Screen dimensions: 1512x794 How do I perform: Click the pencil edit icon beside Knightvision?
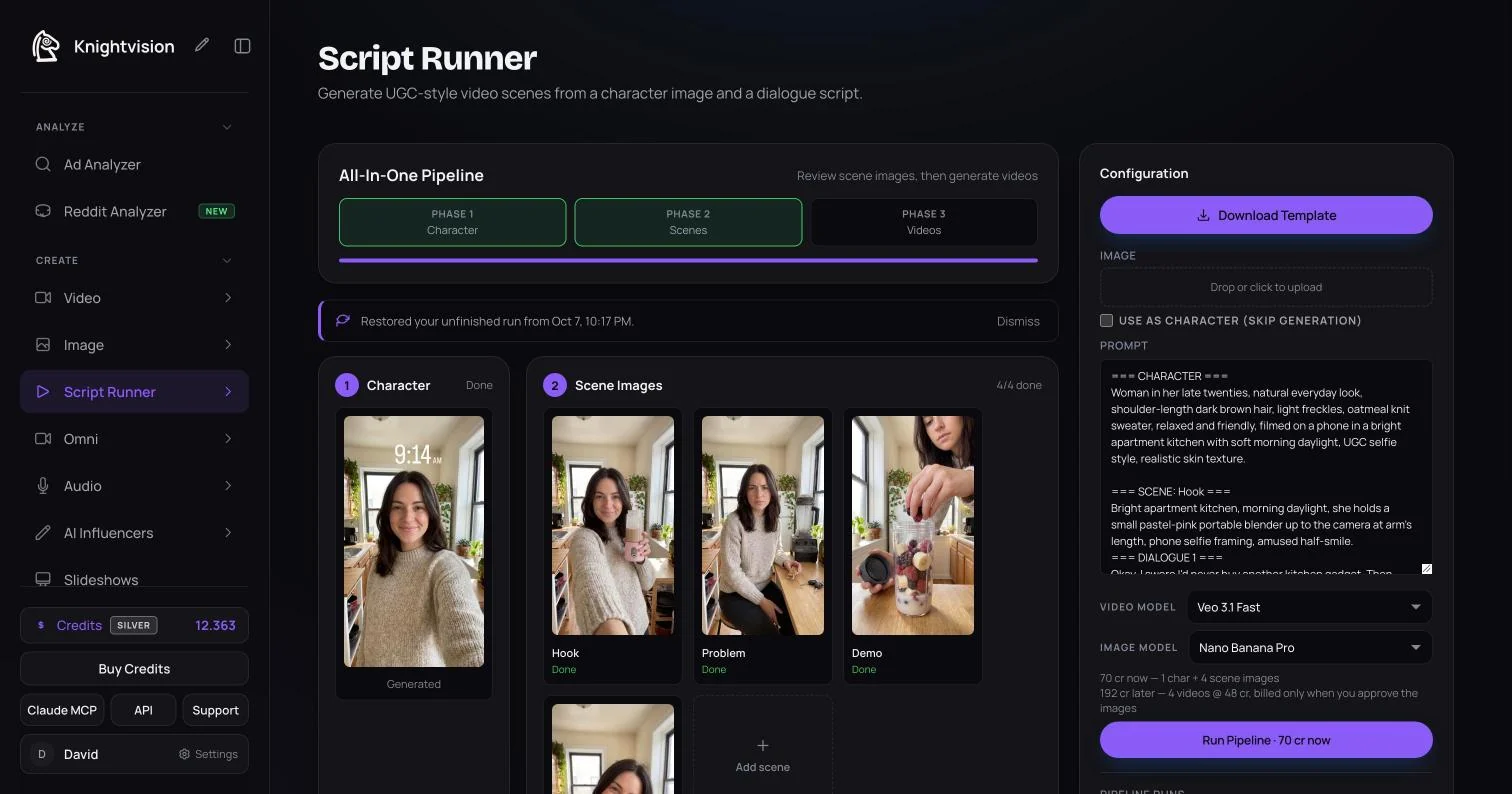(202, 45)
